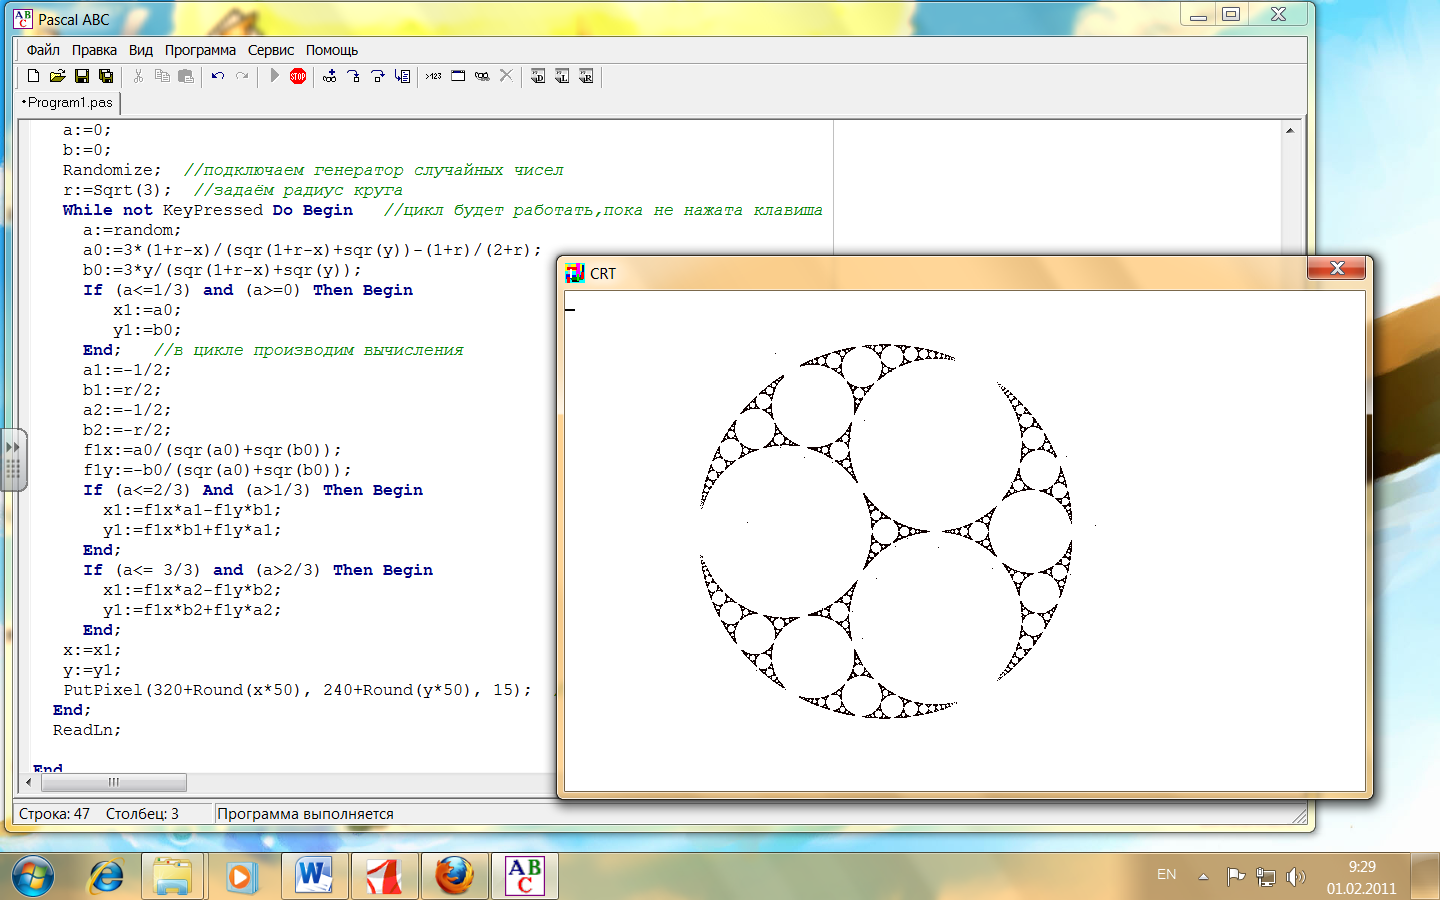Click the >123 evaluate value icon
1440x900 pixels.
[433, 76]
